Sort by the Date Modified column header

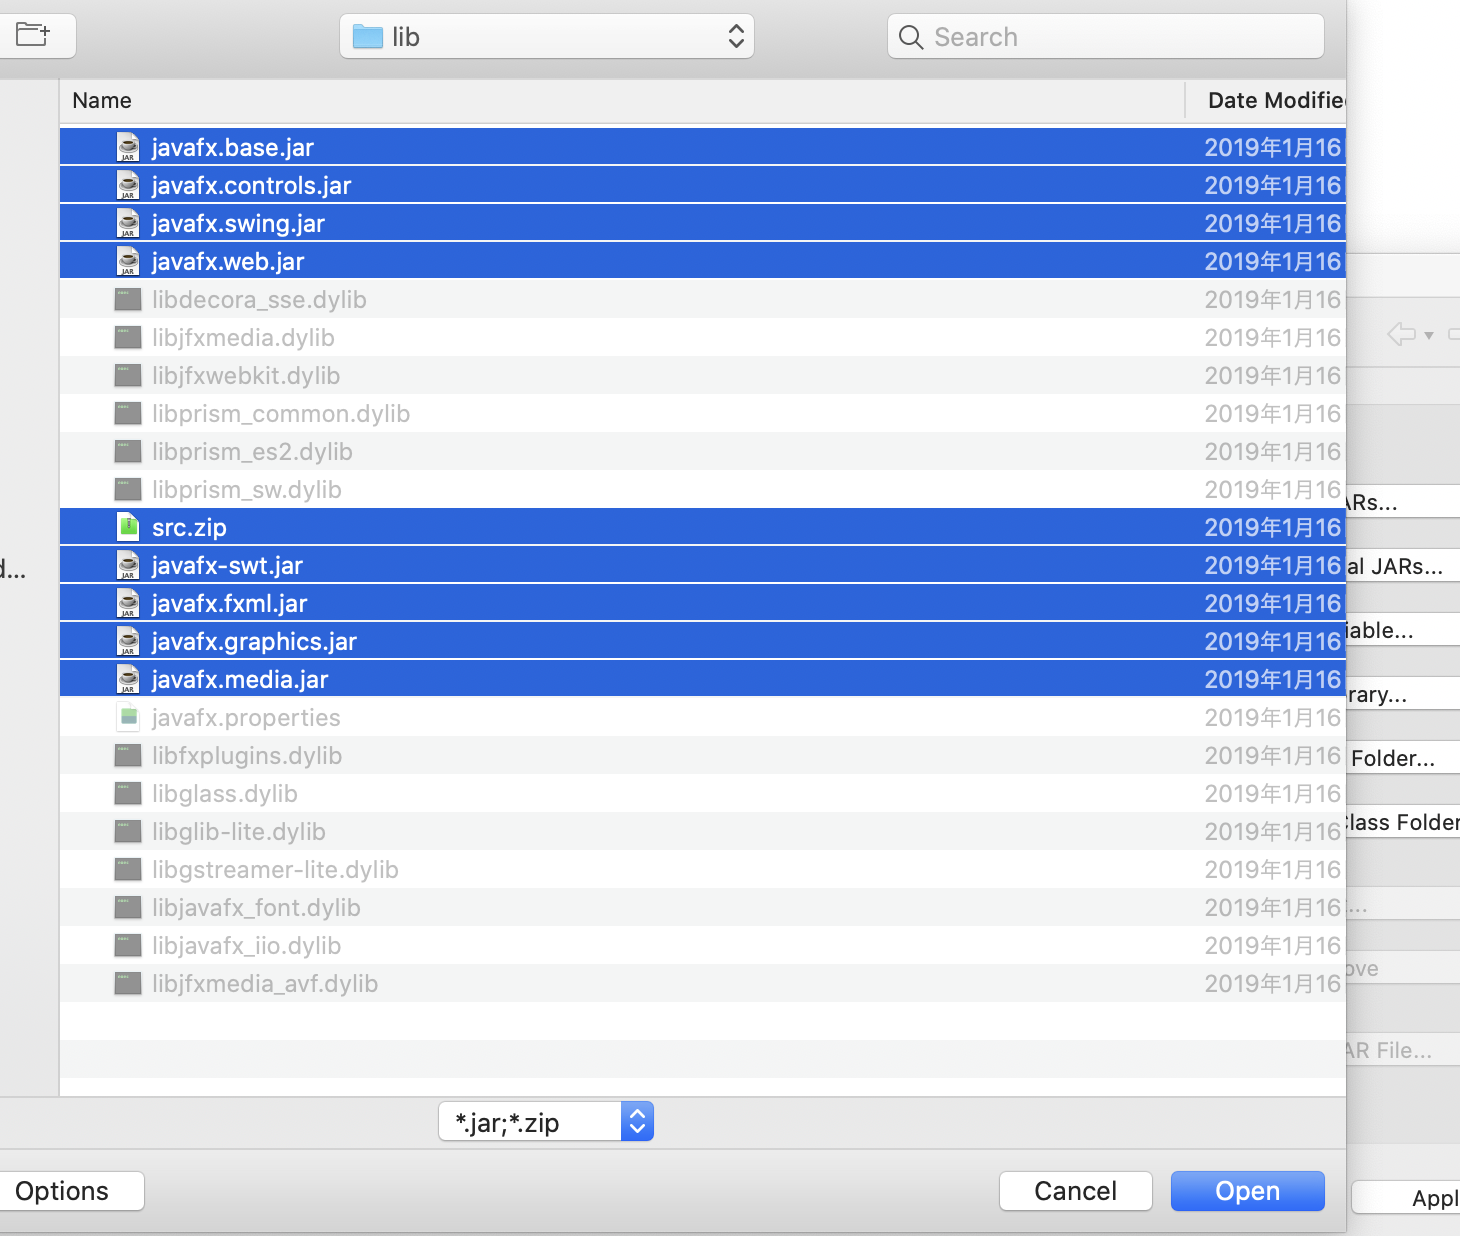click(1275, 100)
